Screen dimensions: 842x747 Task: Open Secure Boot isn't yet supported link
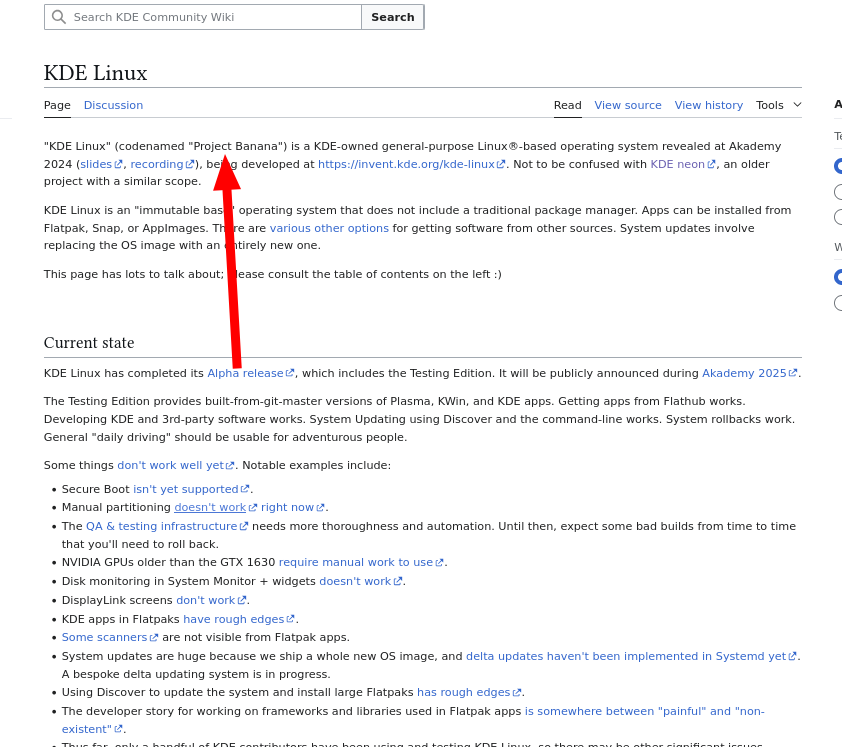point(191,489)
